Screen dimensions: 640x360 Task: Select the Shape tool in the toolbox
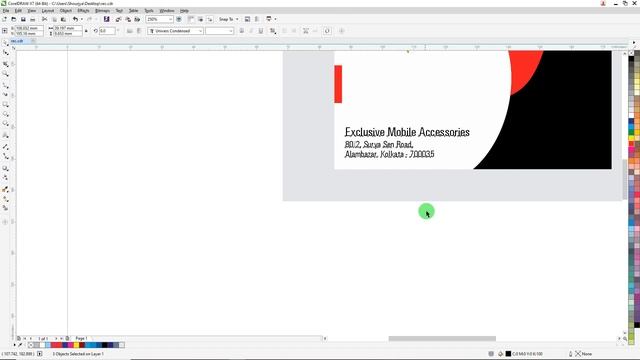point(5,53)
